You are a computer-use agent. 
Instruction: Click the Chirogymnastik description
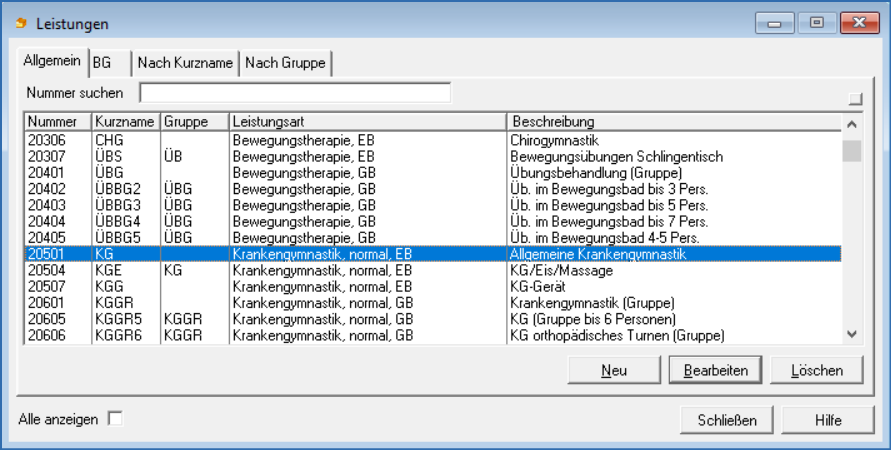coord(555,140)
